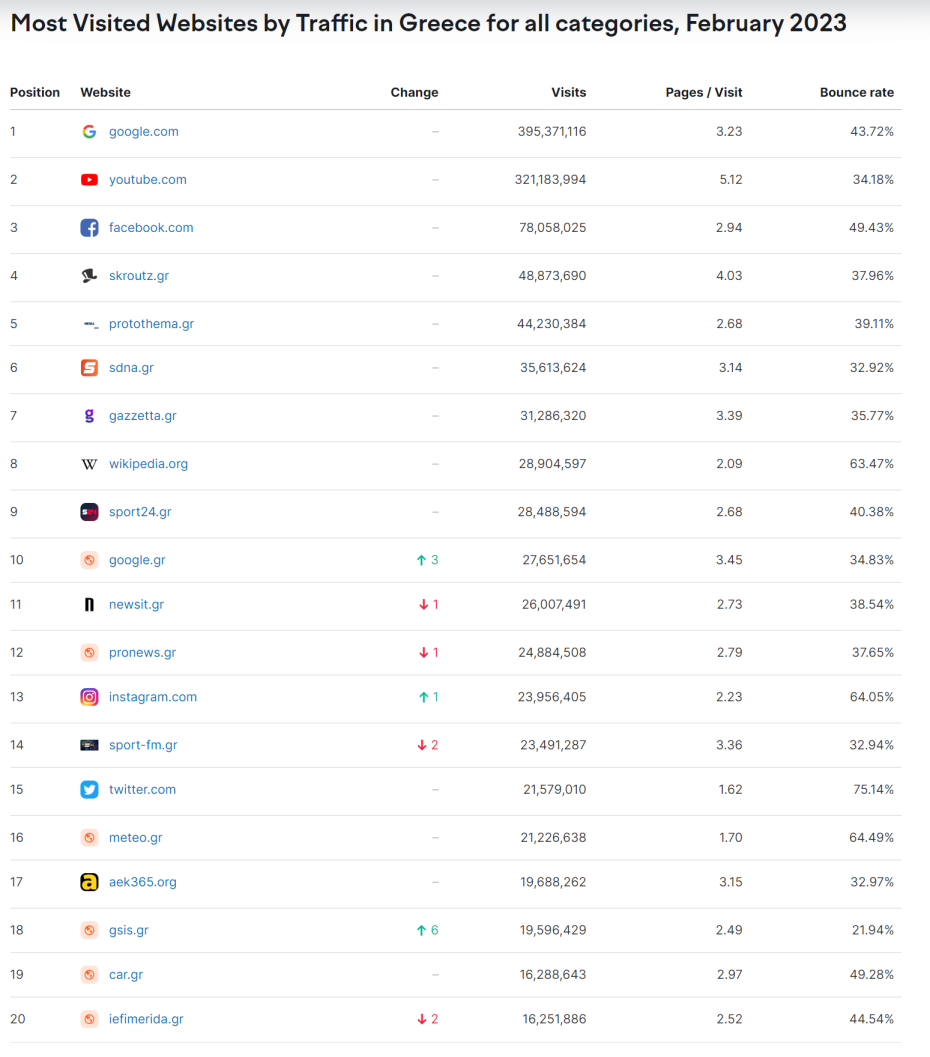
Task: Select the visits value 321,183,994
Action: click(551, 180)
